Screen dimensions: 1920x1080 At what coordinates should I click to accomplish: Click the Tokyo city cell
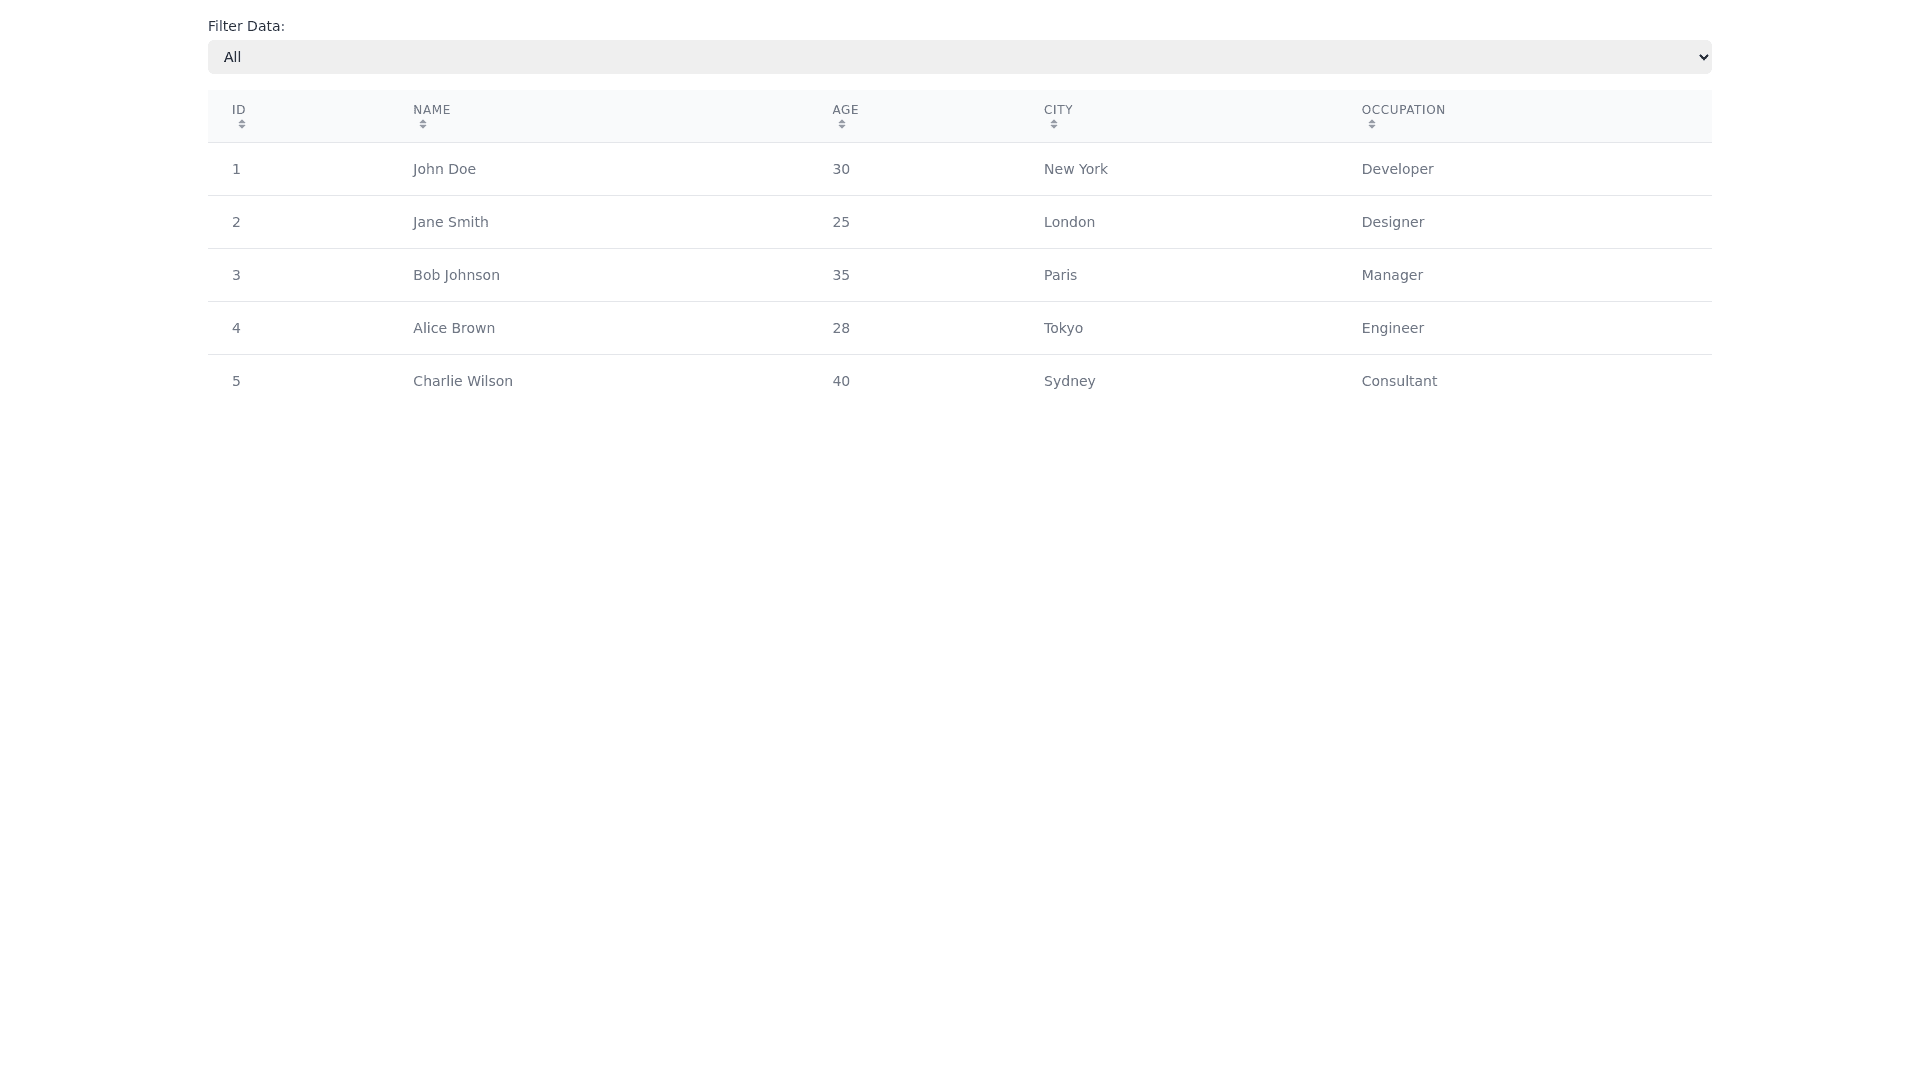point(1063,328)
